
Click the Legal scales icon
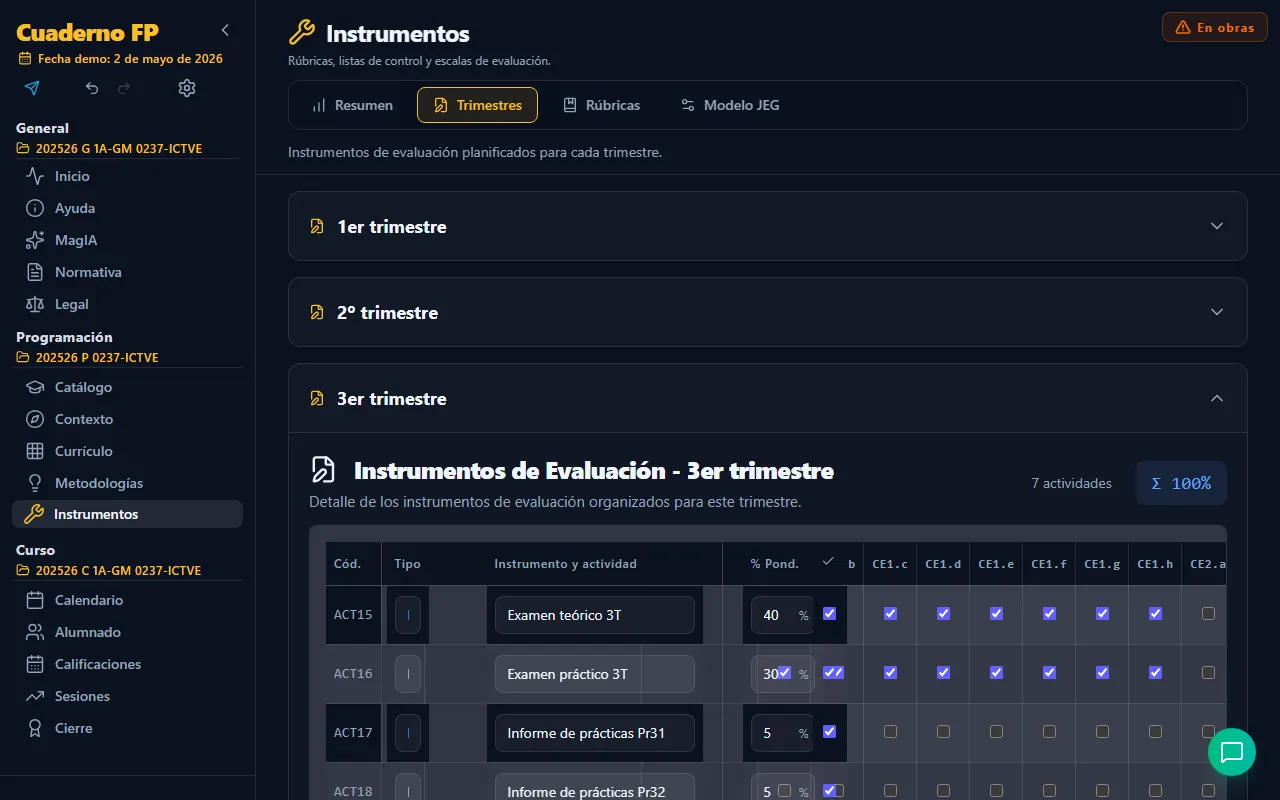tap(35, 304)
